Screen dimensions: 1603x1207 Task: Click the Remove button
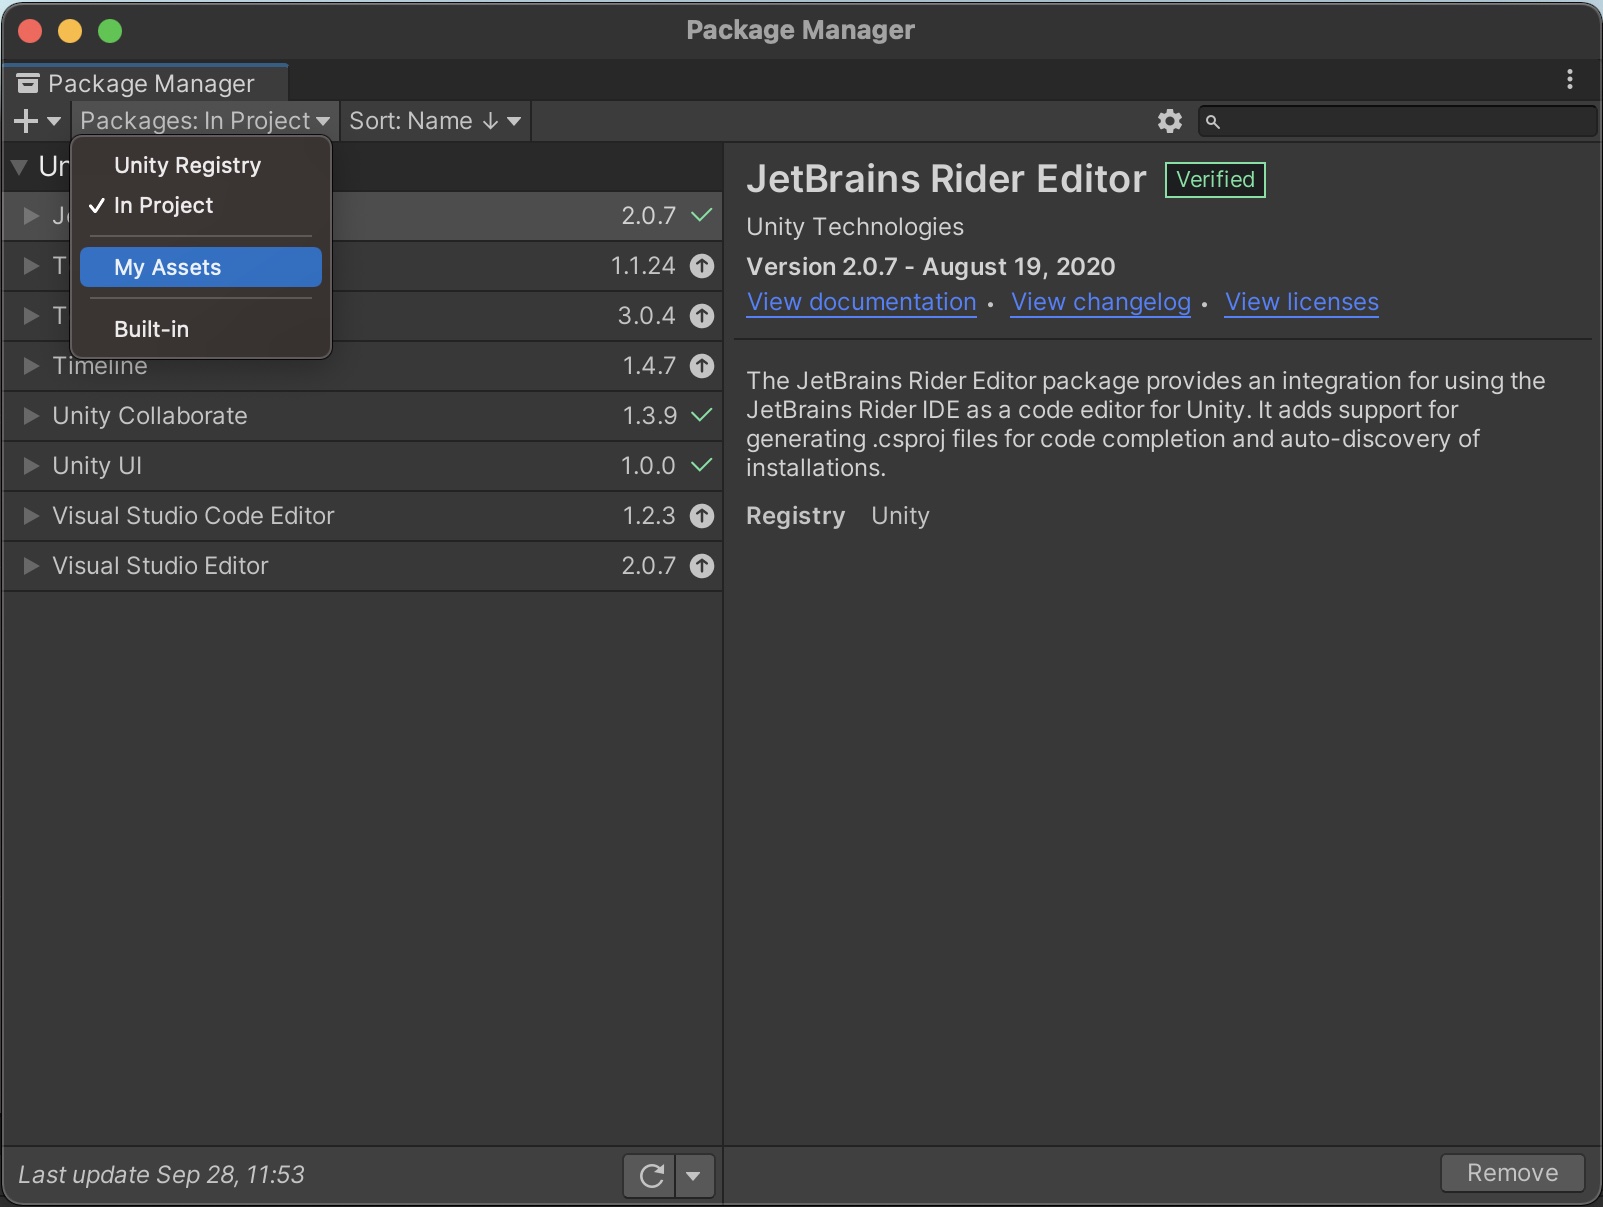1512,1173
